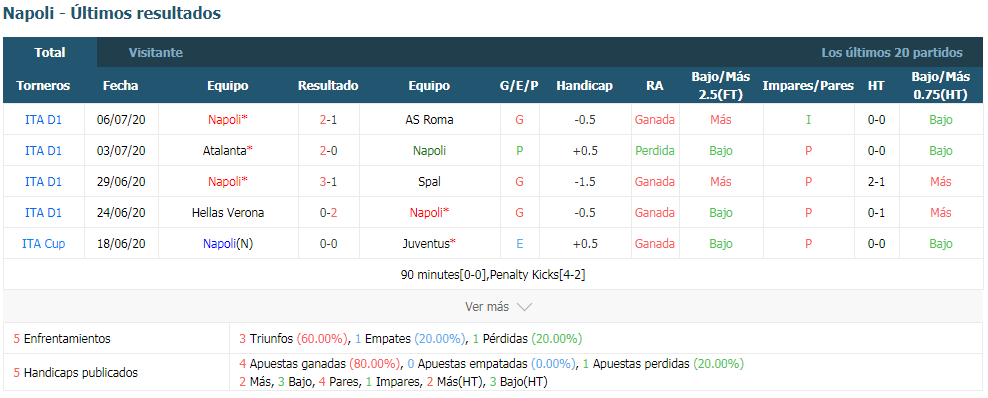Click the Atalanta team name
This screenshot has height=398, width=988.
point(224,151)
